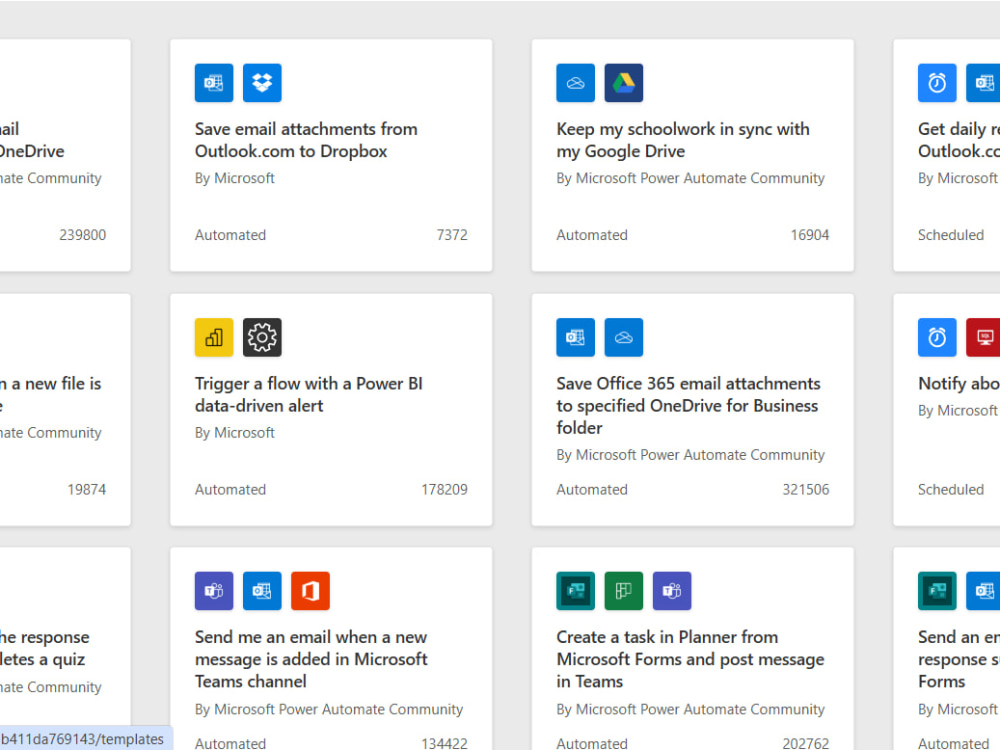Screen dimensions: 1000x750
Task: Open Keep my schoolwork in sync template
Action: click(683, 140)
